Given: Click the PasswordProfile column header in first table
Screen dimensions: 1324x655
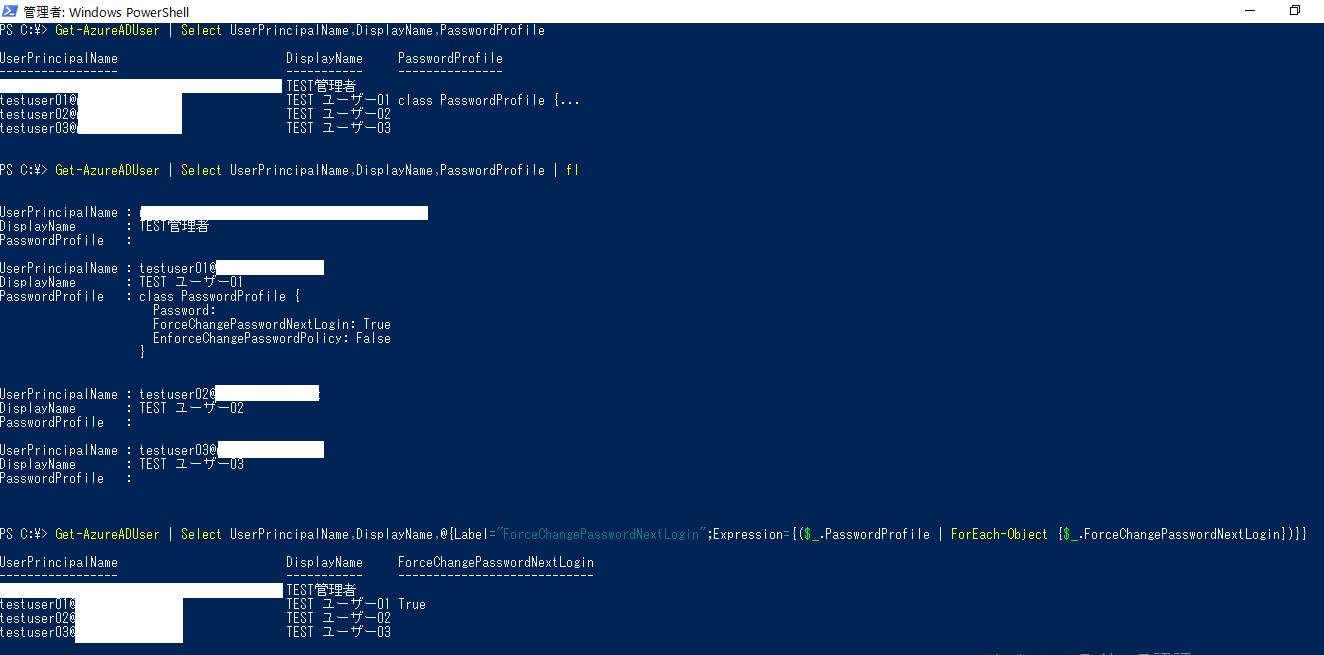Looking at the screenshot, I should [450, 59].
